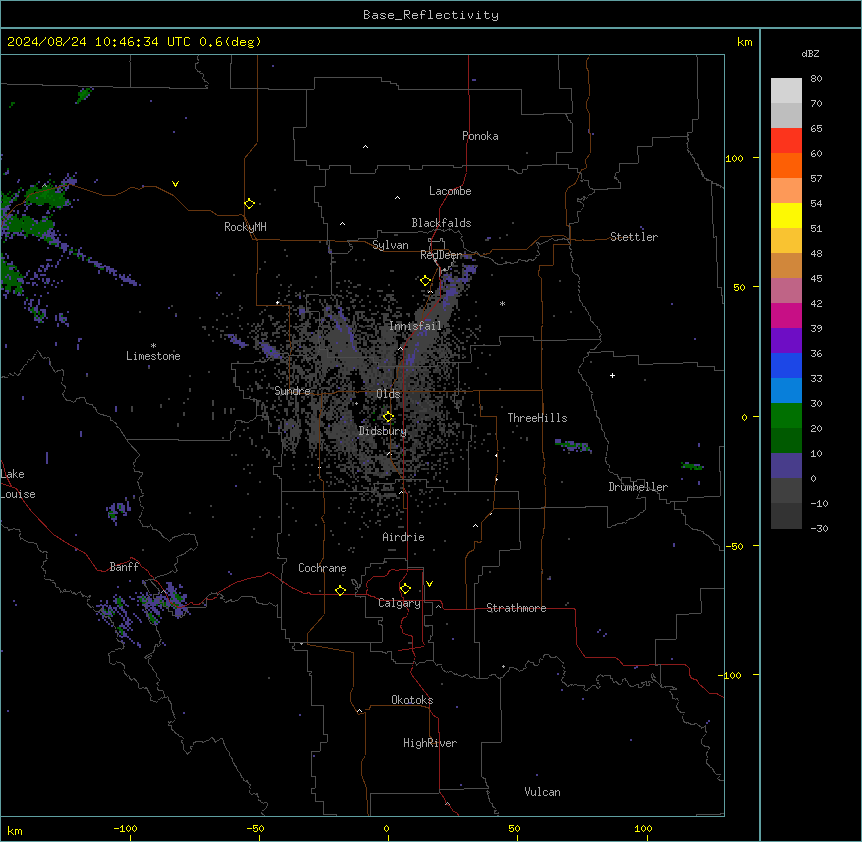Select the yellow diamond marker above Didsbury
This screenshot has height=842, width=862.
388,417
